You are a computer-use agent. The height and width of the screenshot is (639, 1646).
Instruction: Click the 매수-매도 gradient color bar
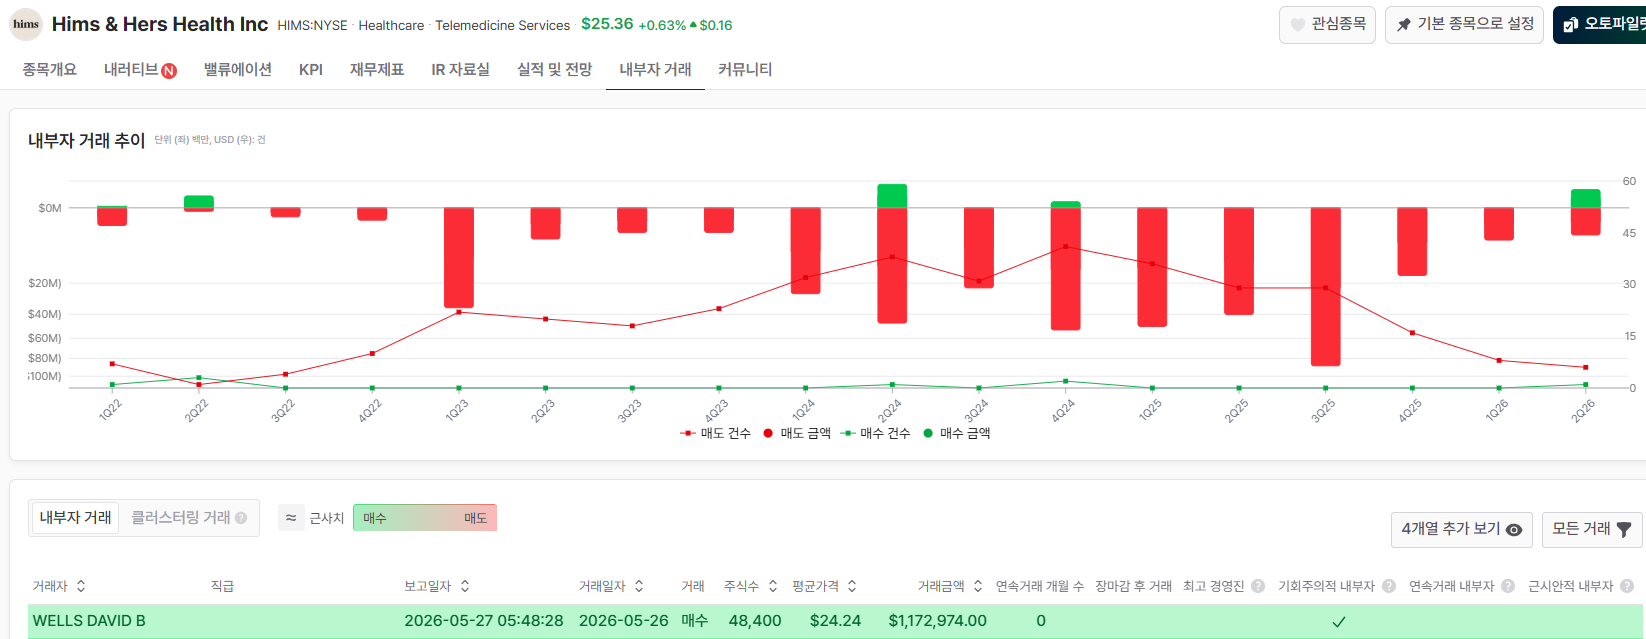[425, 518]
